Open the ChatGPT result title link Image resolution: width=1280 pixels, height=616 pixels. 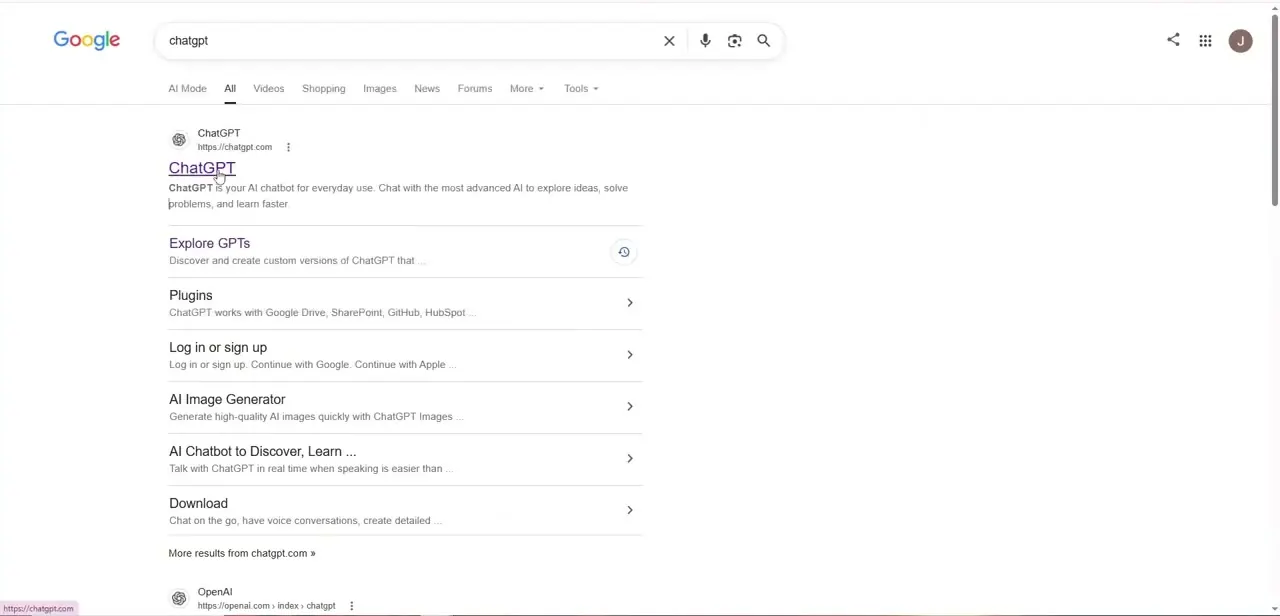click(x=202, y=168)
